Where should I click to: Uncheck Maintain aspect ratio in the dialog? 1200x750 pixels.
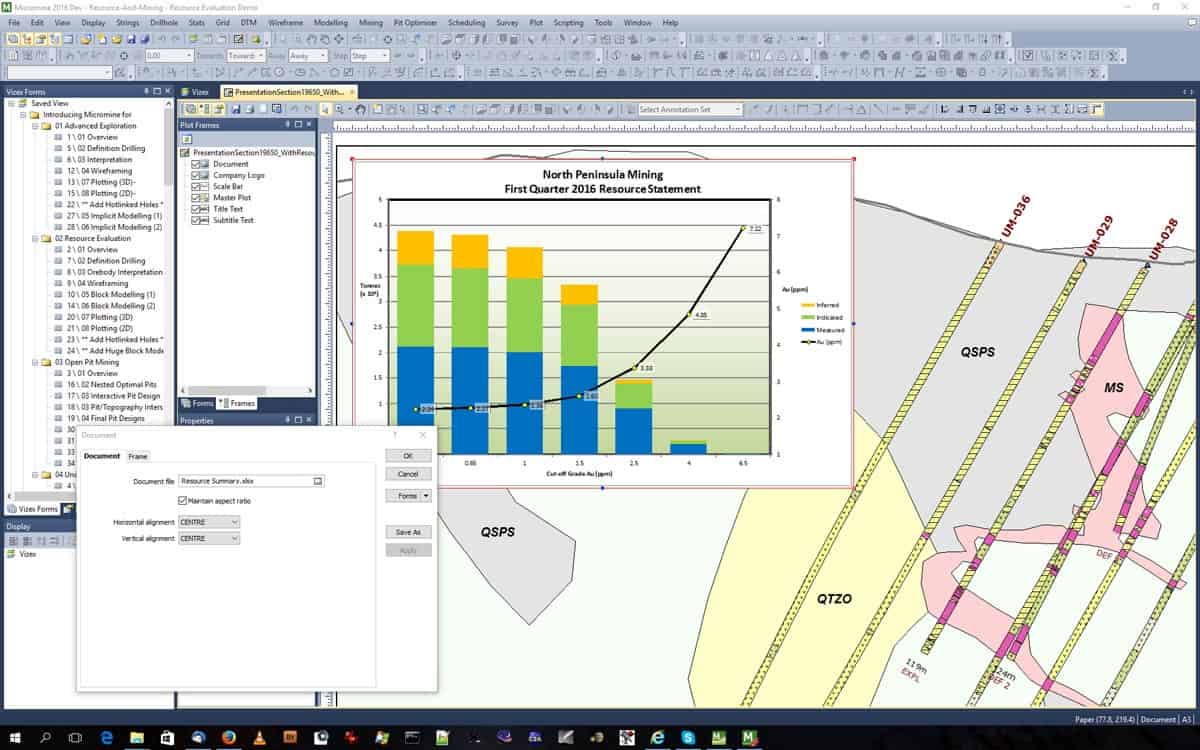181,500
